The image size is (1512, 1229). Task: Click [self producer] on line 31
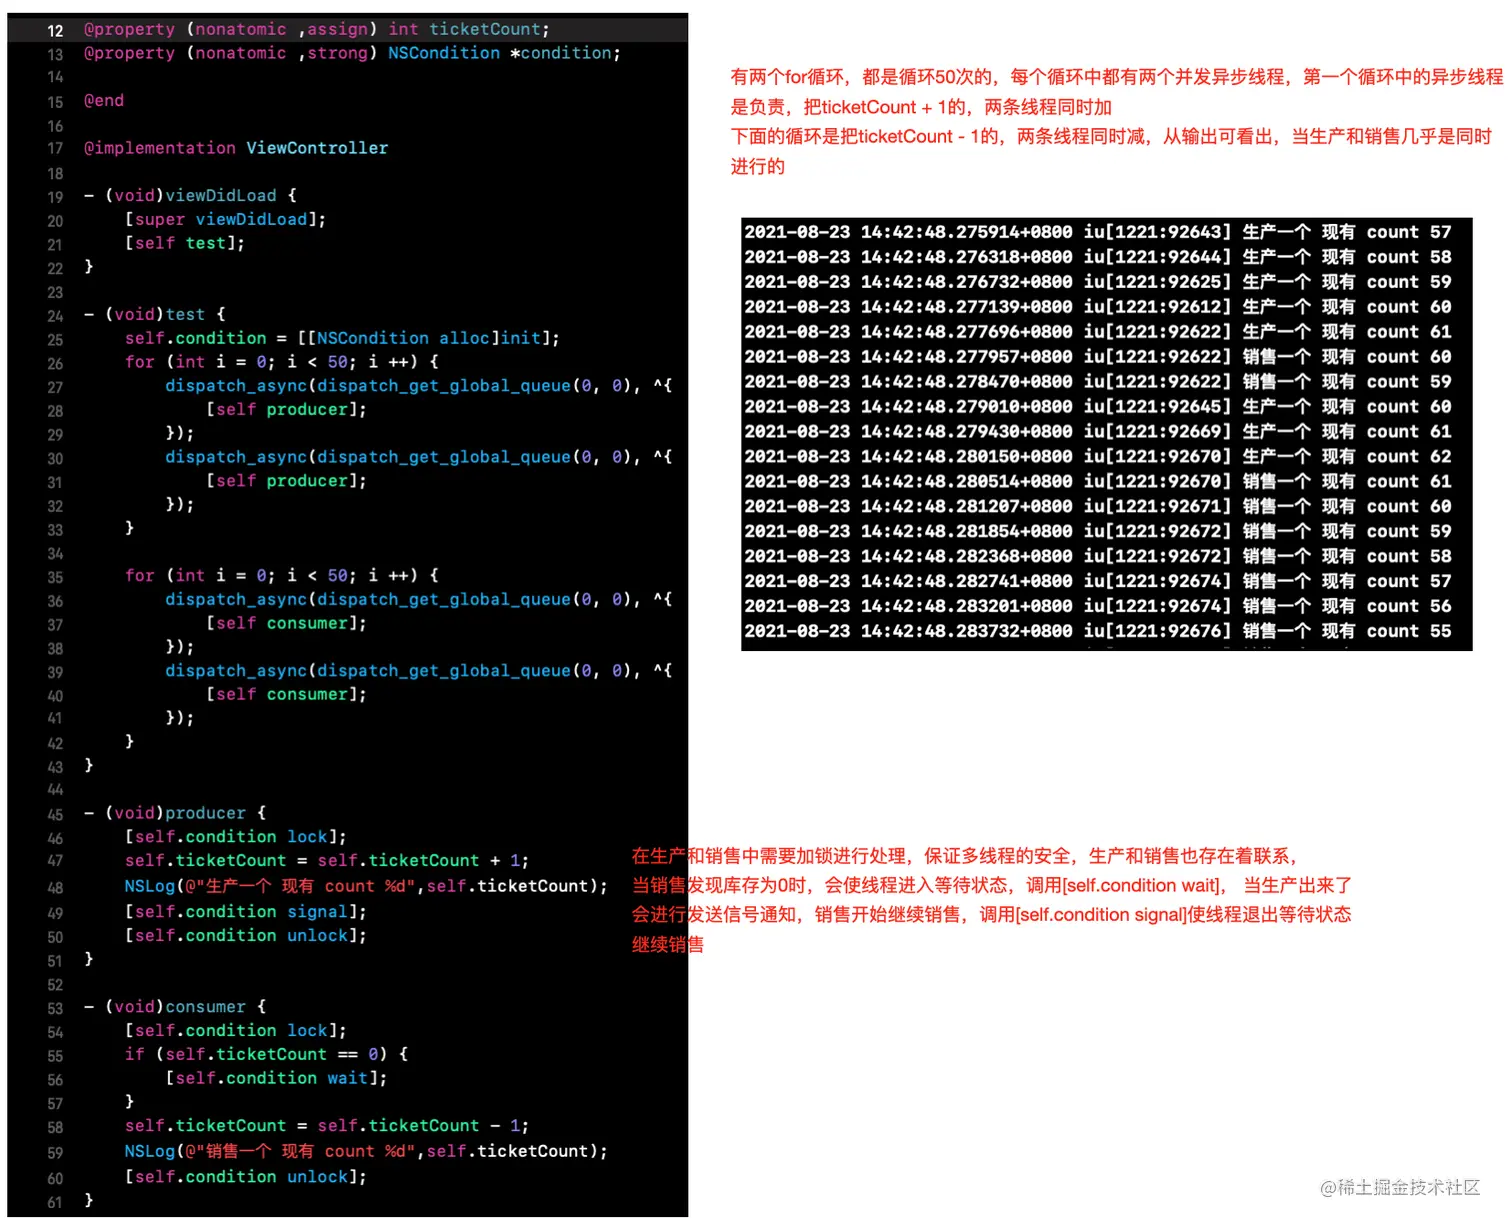point(286,481)
